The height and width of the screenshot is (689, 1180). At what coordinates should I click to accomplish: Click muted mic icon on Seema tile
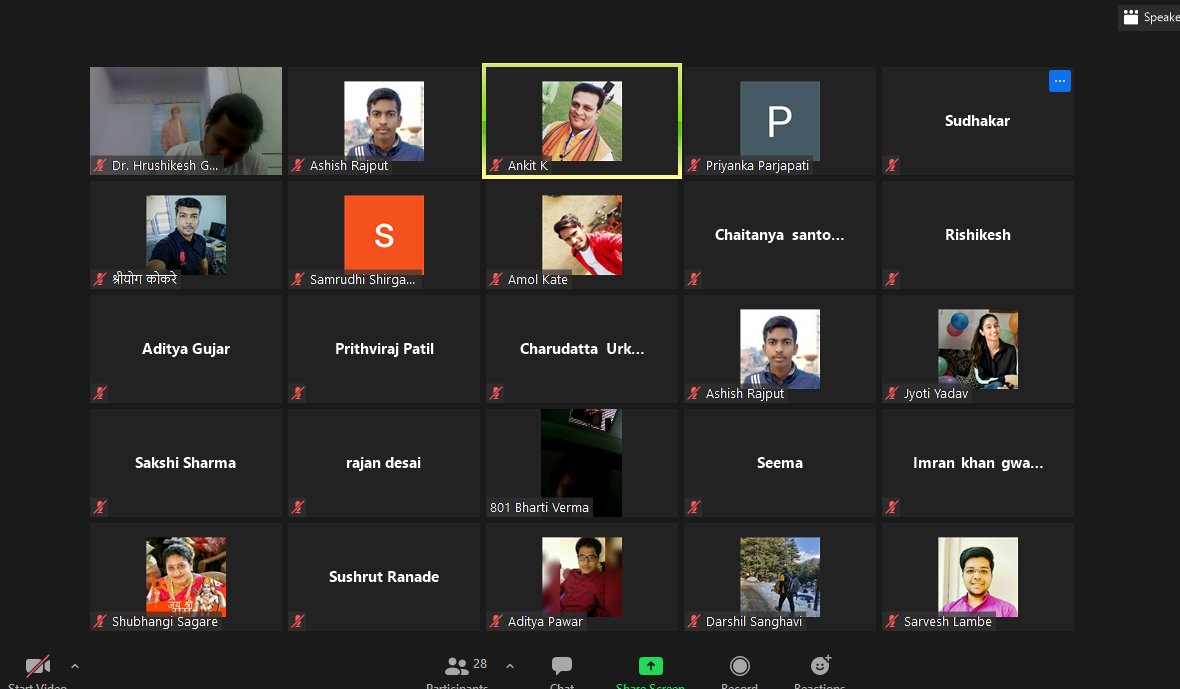tap(694, 507)
